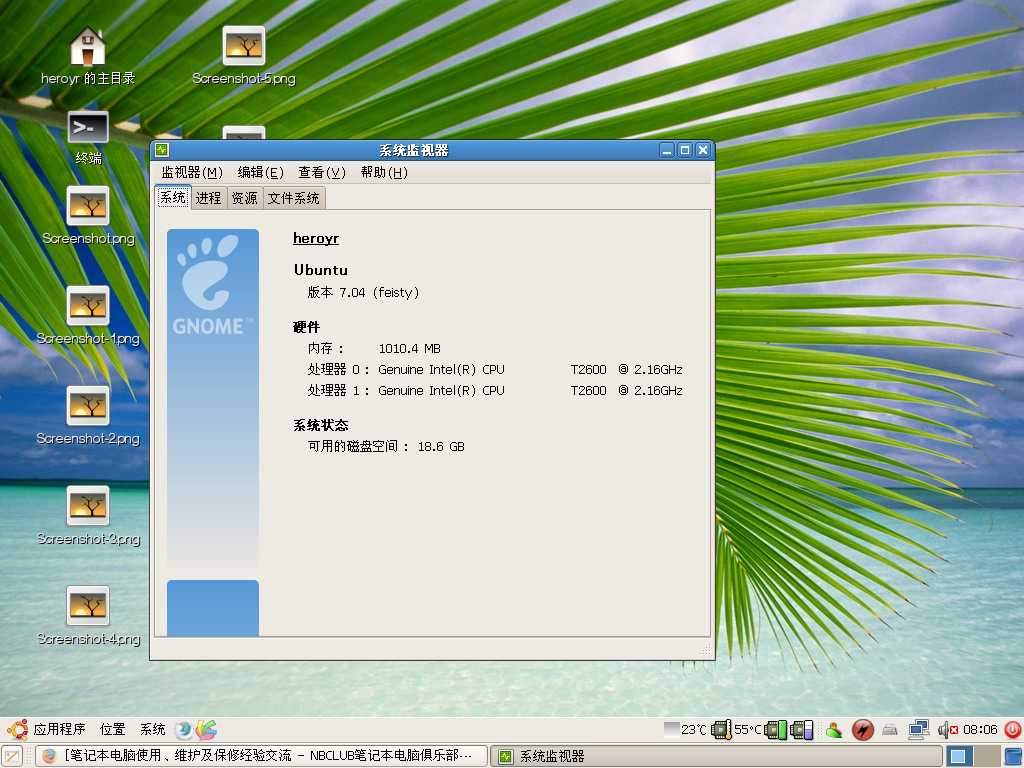Switch to the 资源 tab
This screenshot has height=768, width=1024.
244,198
